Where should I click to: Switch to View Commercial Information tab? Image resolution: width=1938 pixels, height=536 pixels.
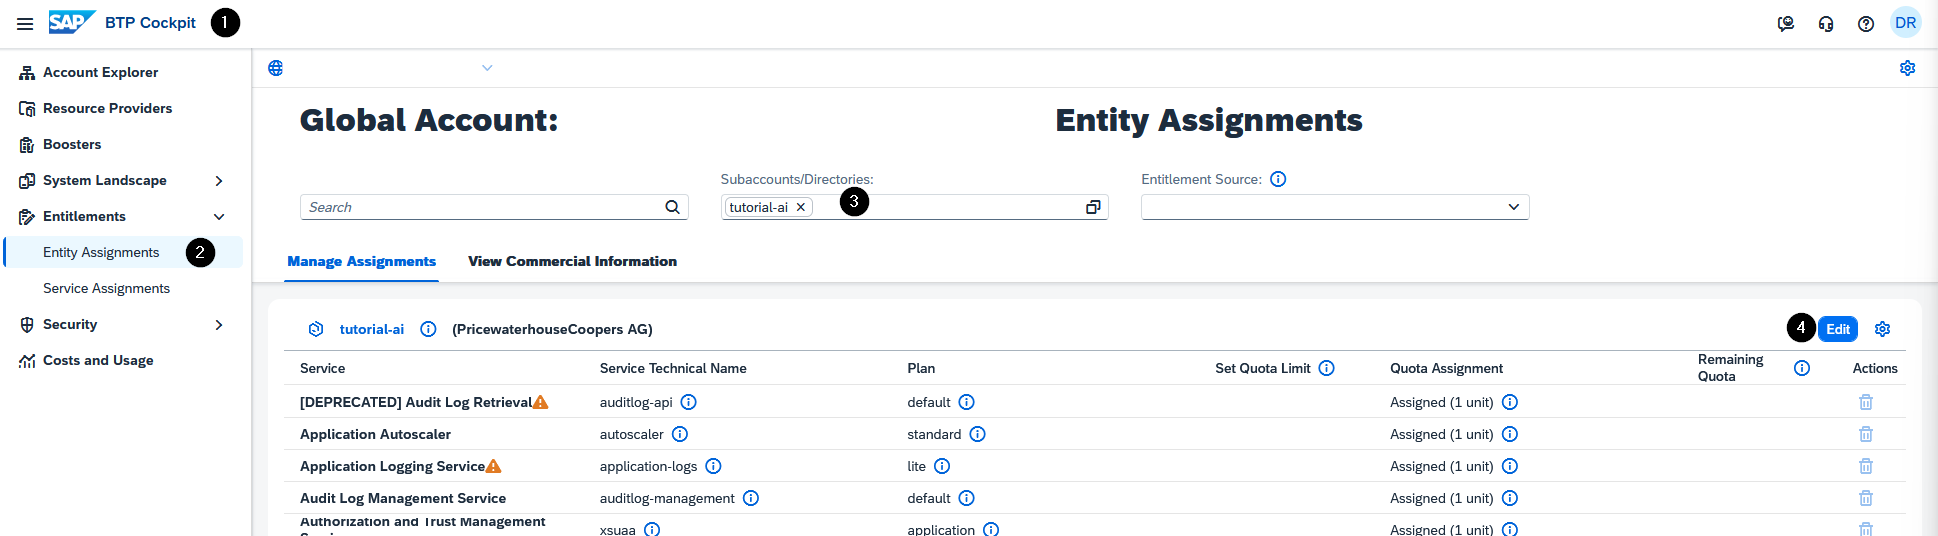(x=572, y=261)
